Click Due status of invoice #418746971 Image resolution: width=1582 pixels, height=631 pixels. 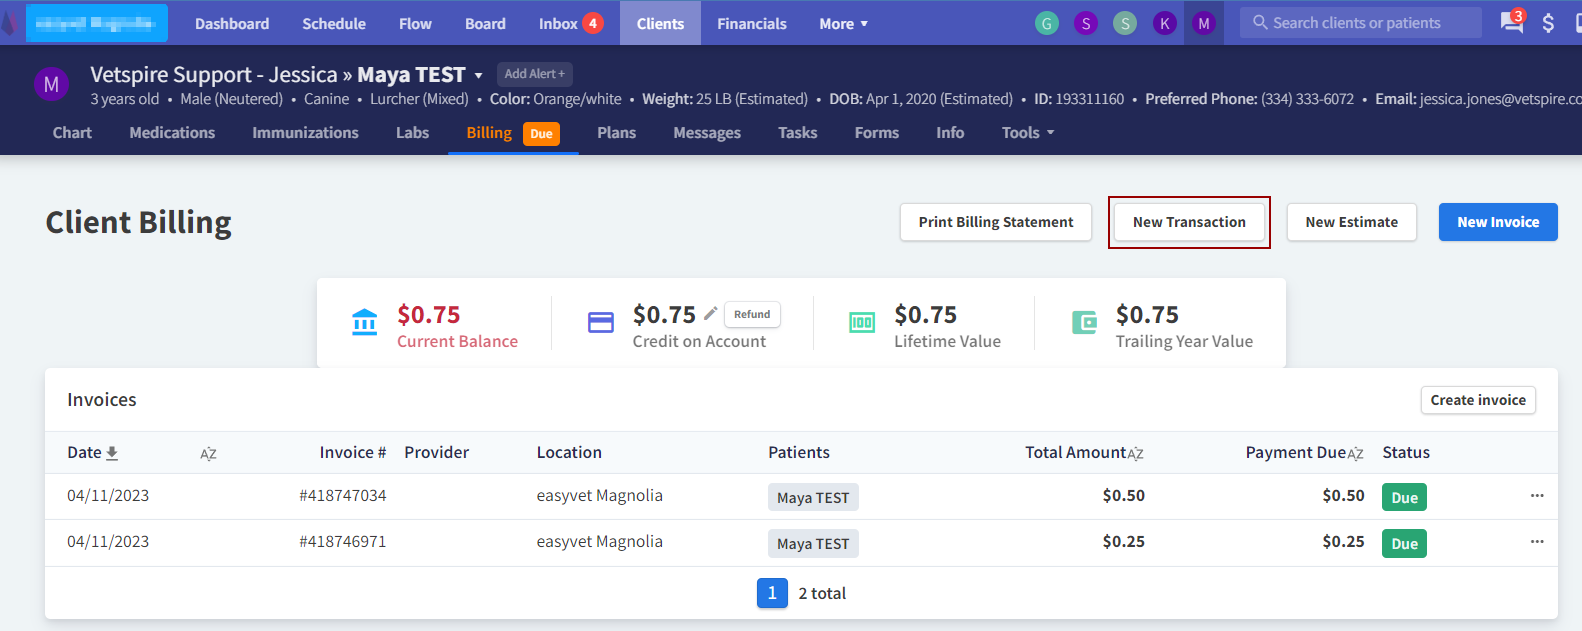(1404, 543)
